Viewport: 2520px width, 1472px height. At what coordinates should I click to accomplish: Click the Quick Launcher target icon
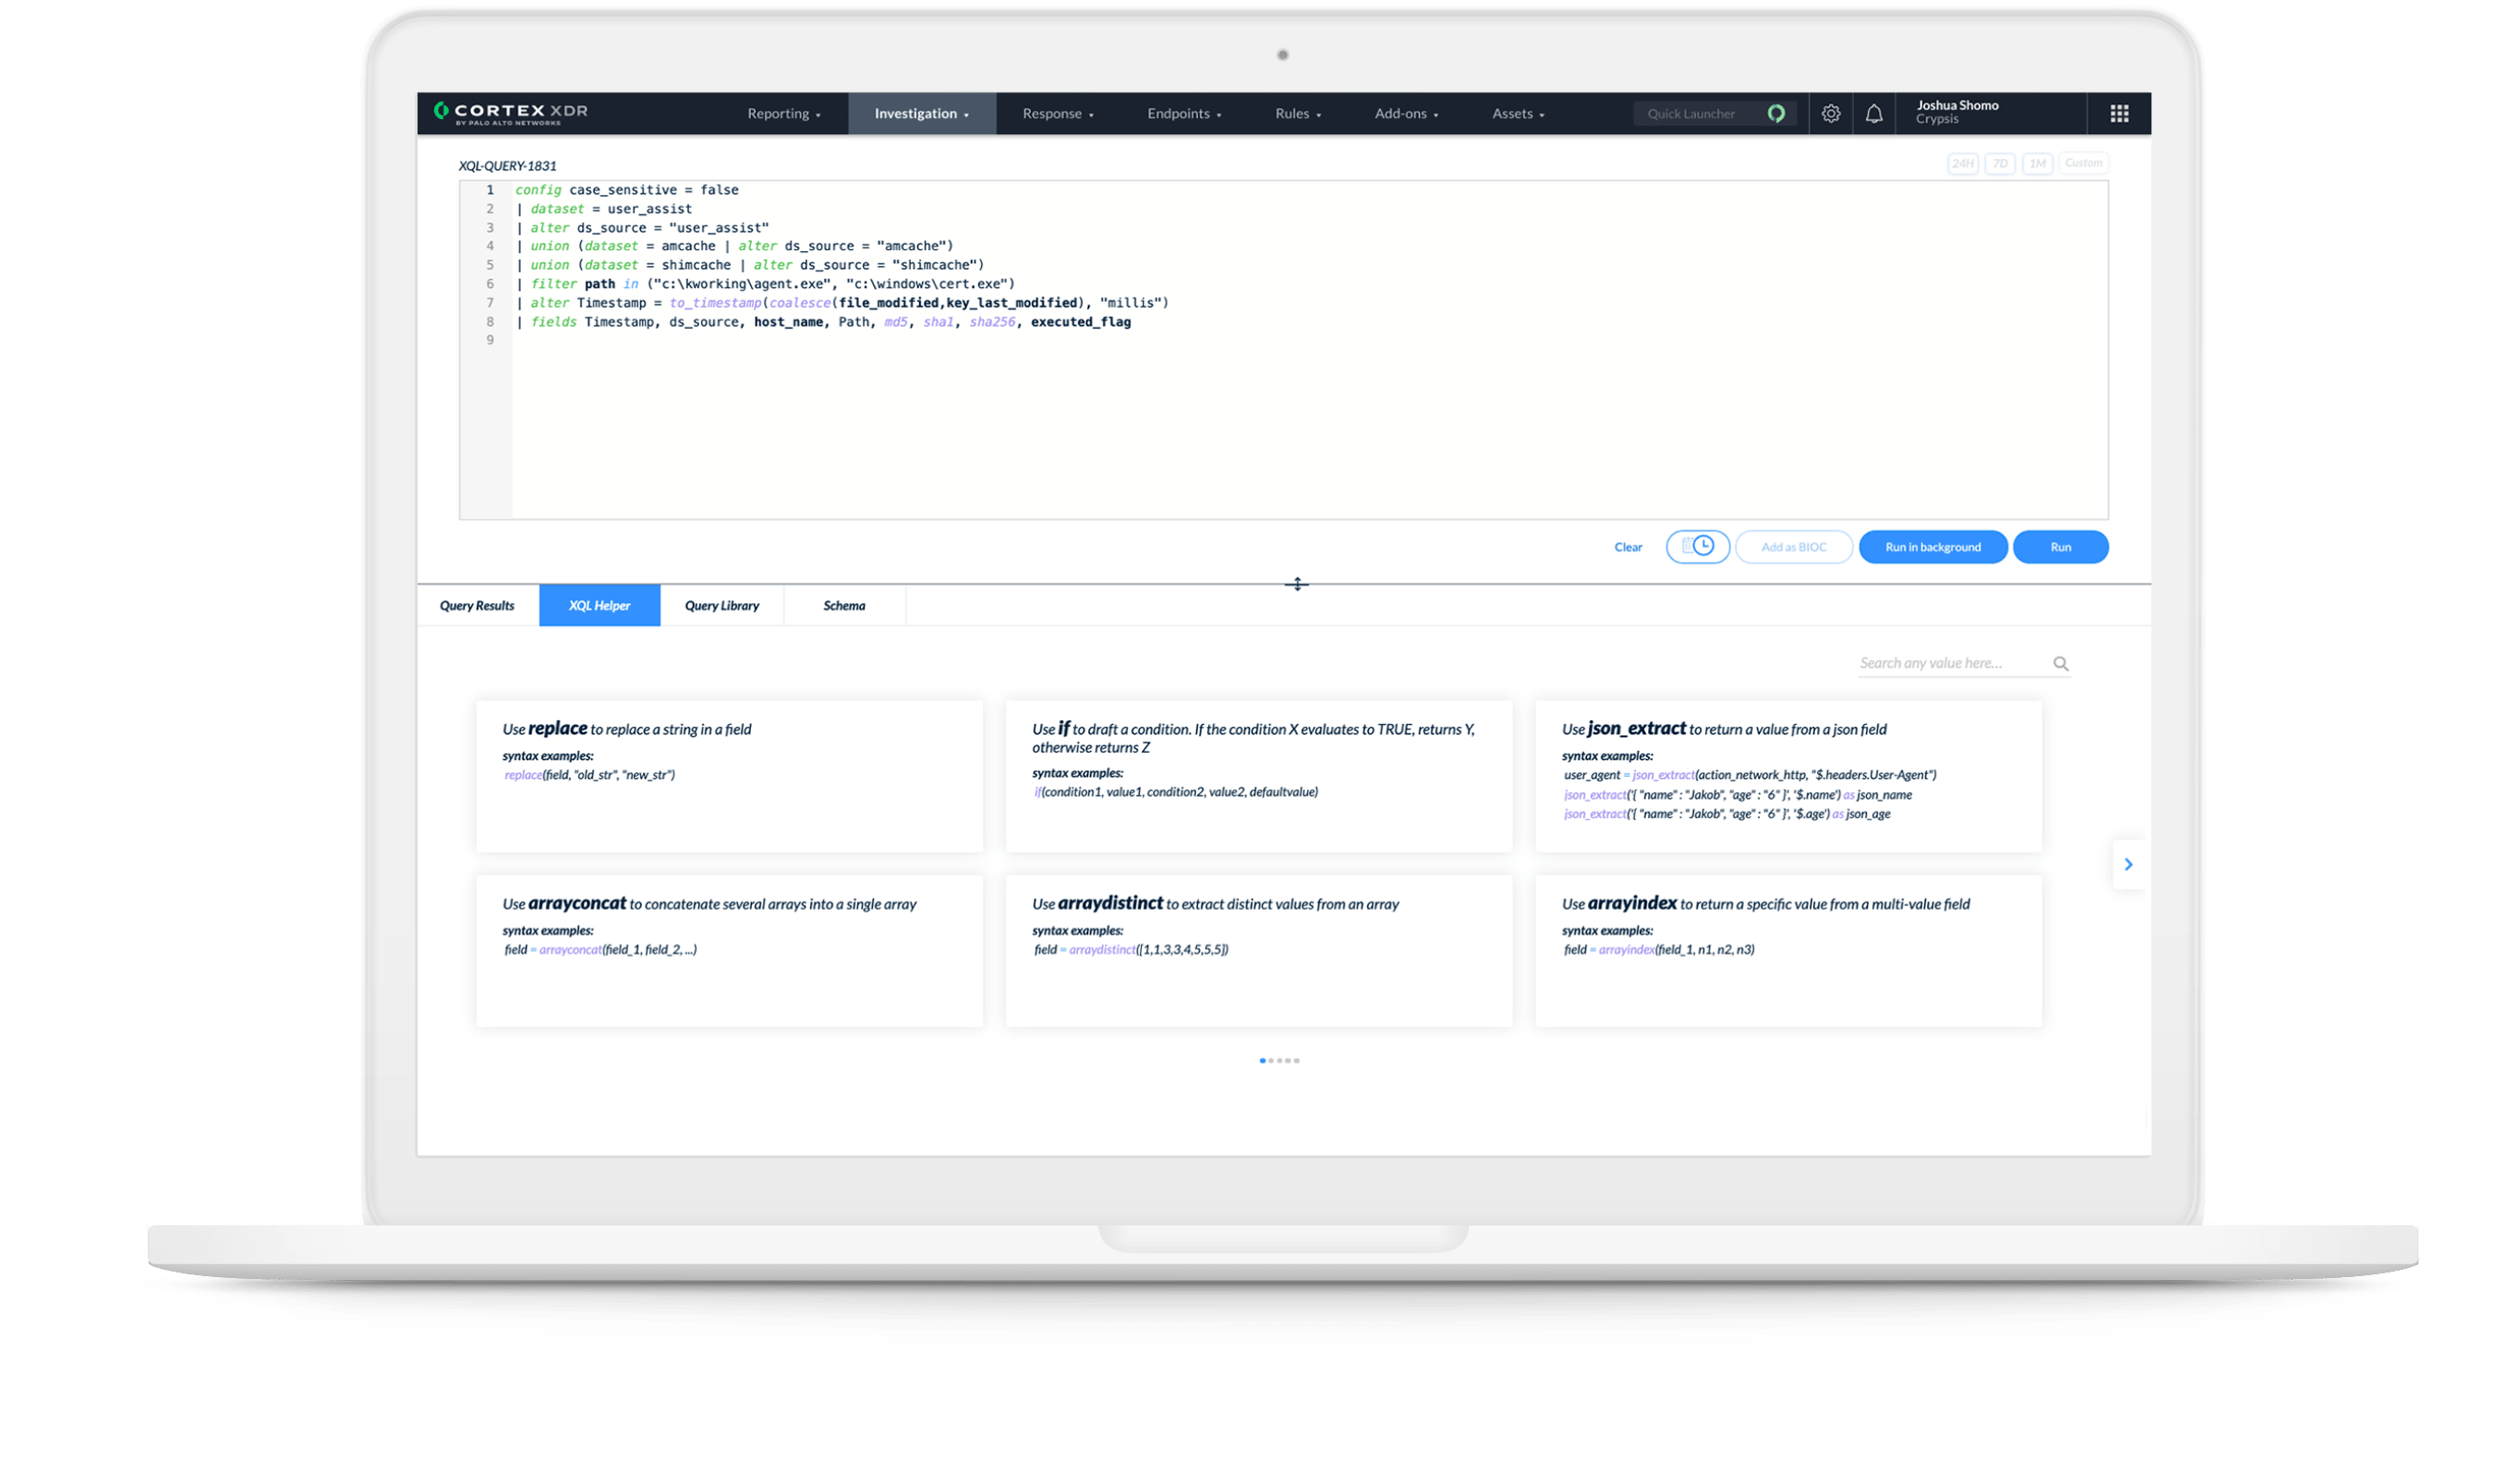point(1777,113)
